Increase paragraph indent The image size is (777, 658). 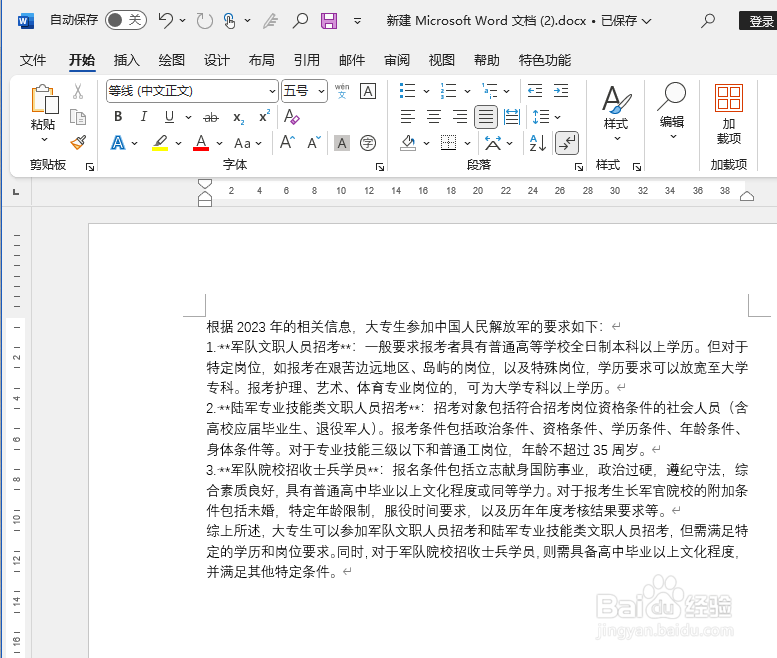click(561, 91)
